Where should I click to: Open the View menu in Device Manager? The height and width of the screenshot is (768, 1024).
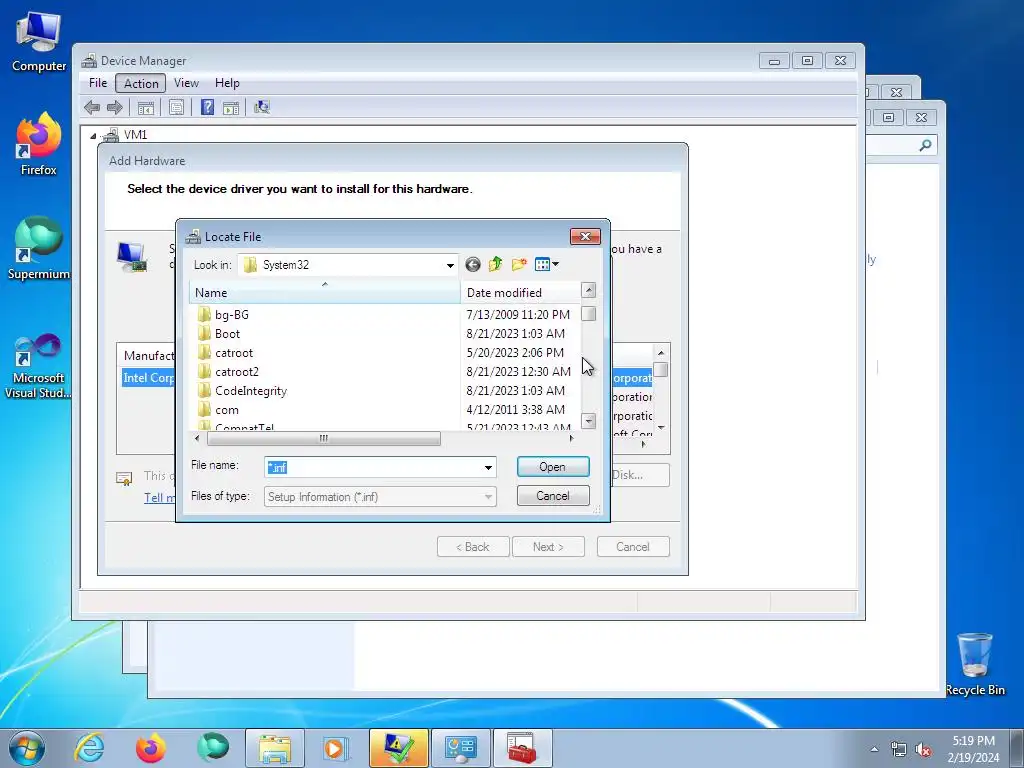[x=186, y=83]
